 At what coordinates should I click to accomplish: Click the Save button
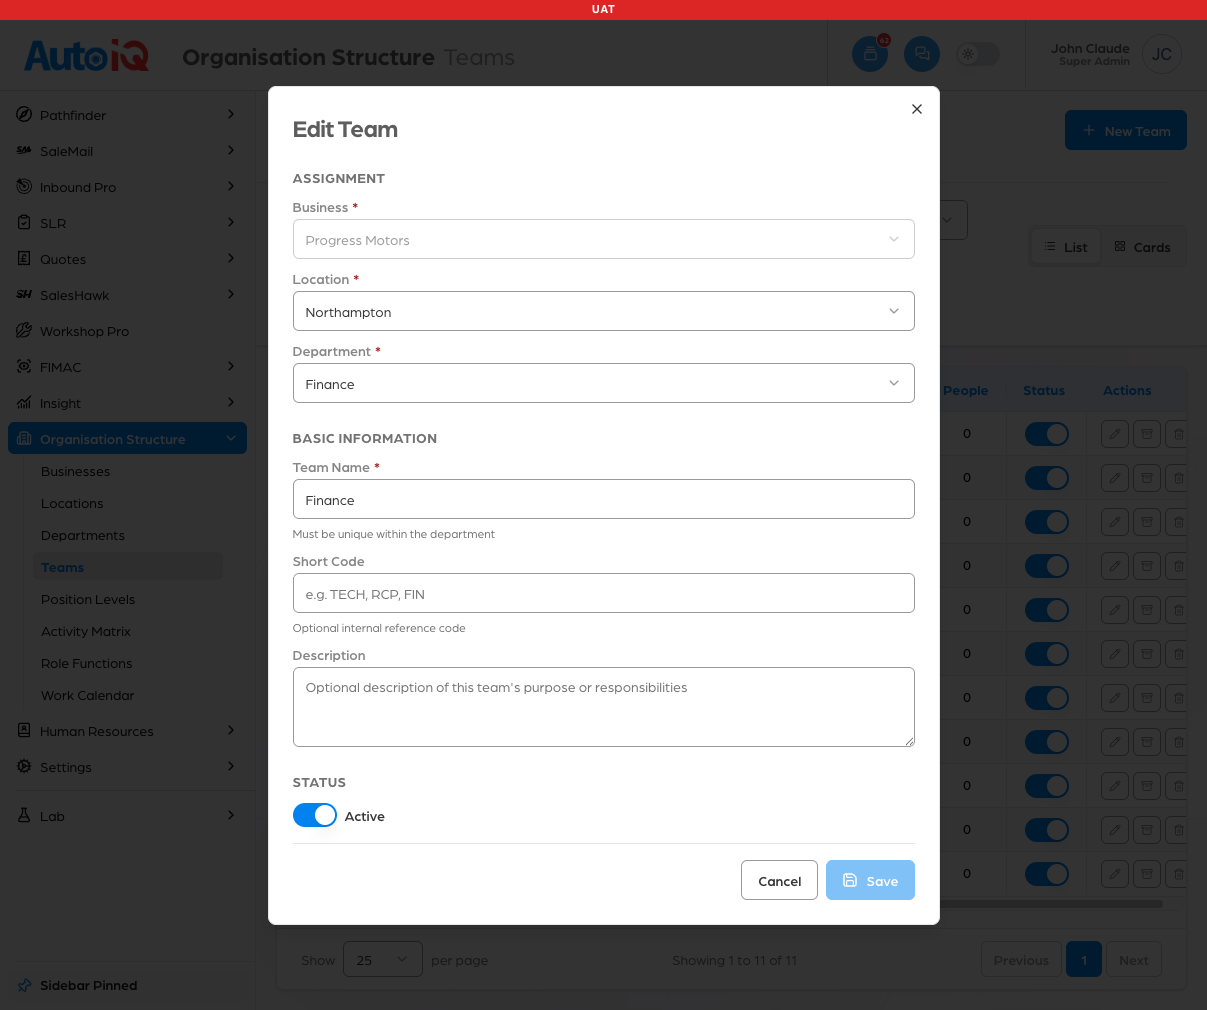[870, 880]
